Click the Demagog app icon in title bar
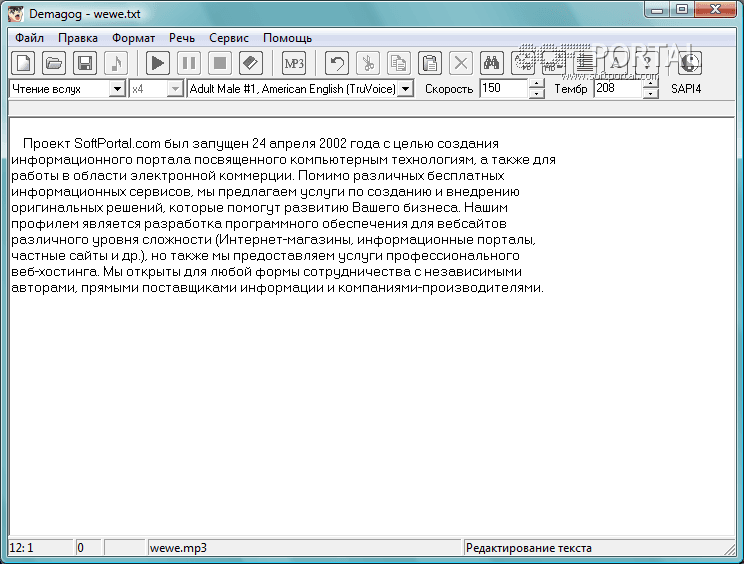The height and width of the screenshot is (564, 744). [16, 14]
